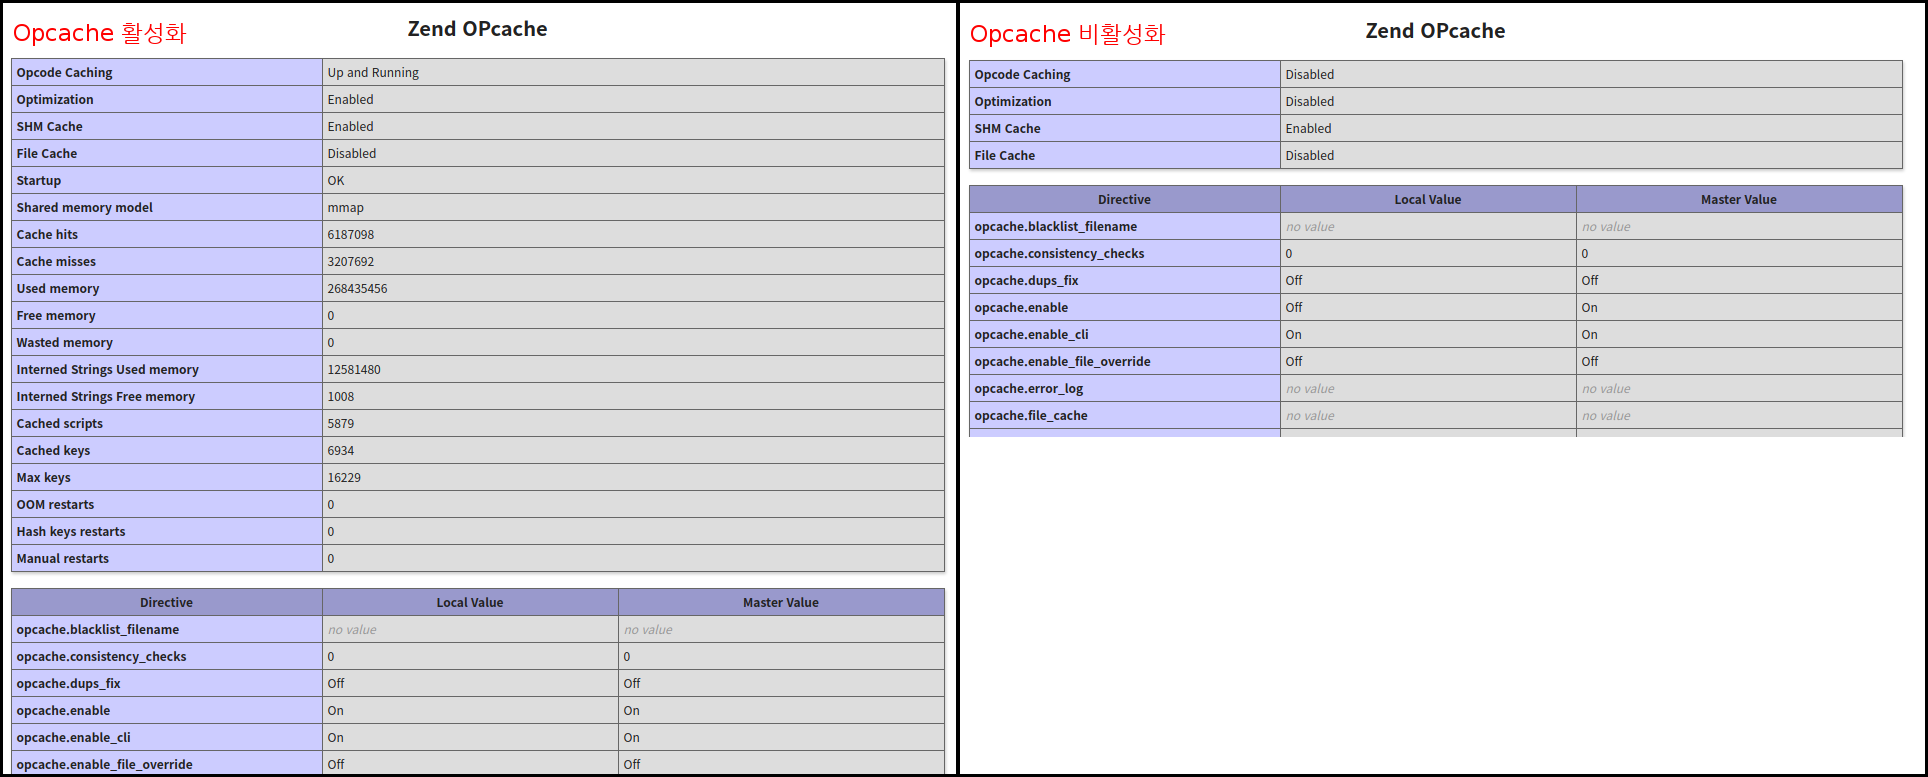
Task: Click the value 12581480
Action: (354, 369)
